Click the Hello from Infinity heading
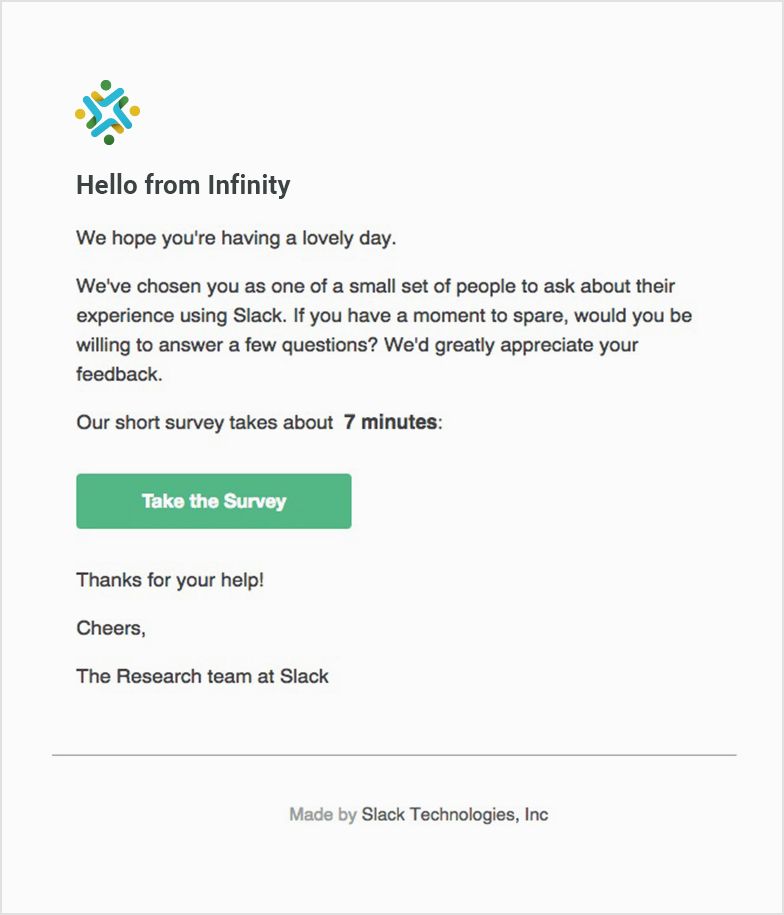This screenshot has width=784, height=915. pyautogui.click(x=183, y=185)
